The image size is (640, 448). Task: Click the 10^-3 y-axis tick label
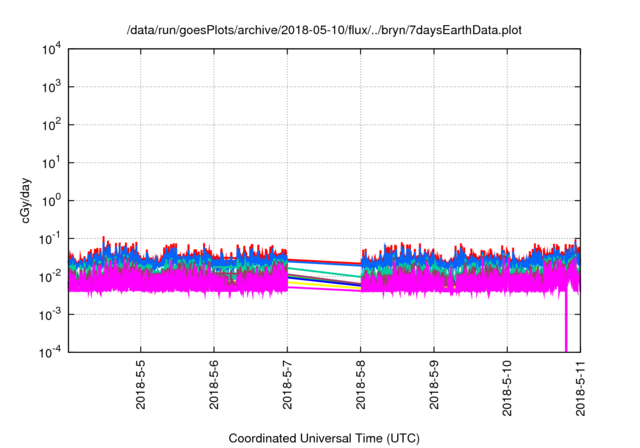[x=50, y=315]
